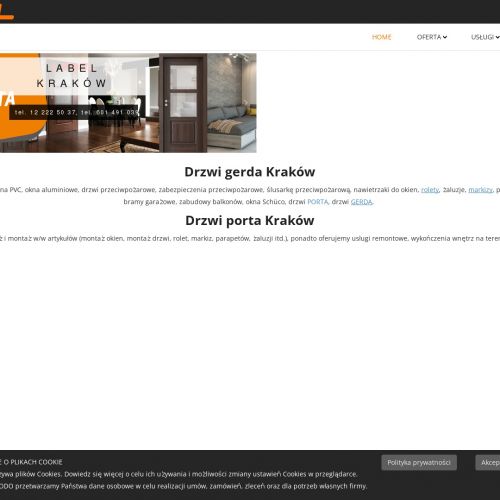Select the LABEL KRAKÓW banner text
500x500 pixels.
pyautogui.click(x=72, y=76)
